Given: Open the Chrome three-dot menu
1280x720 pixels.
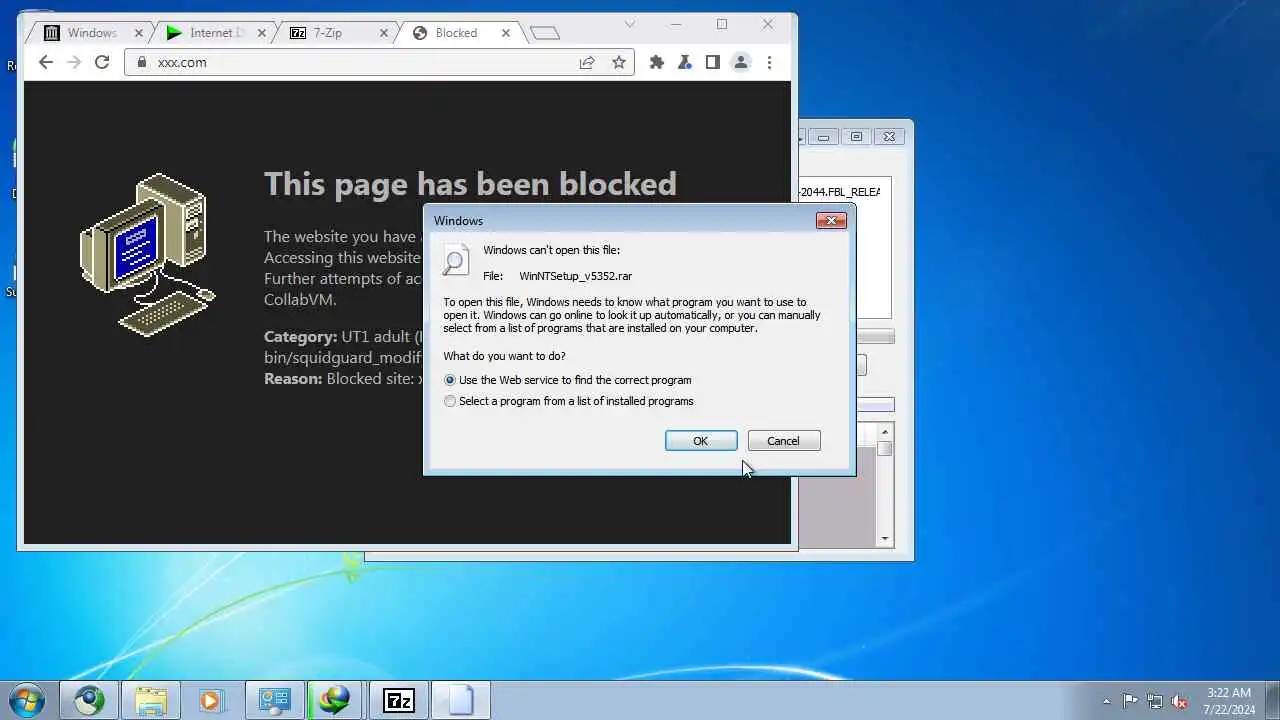Looking at the screenshot, I should click(x=769, y=62).
